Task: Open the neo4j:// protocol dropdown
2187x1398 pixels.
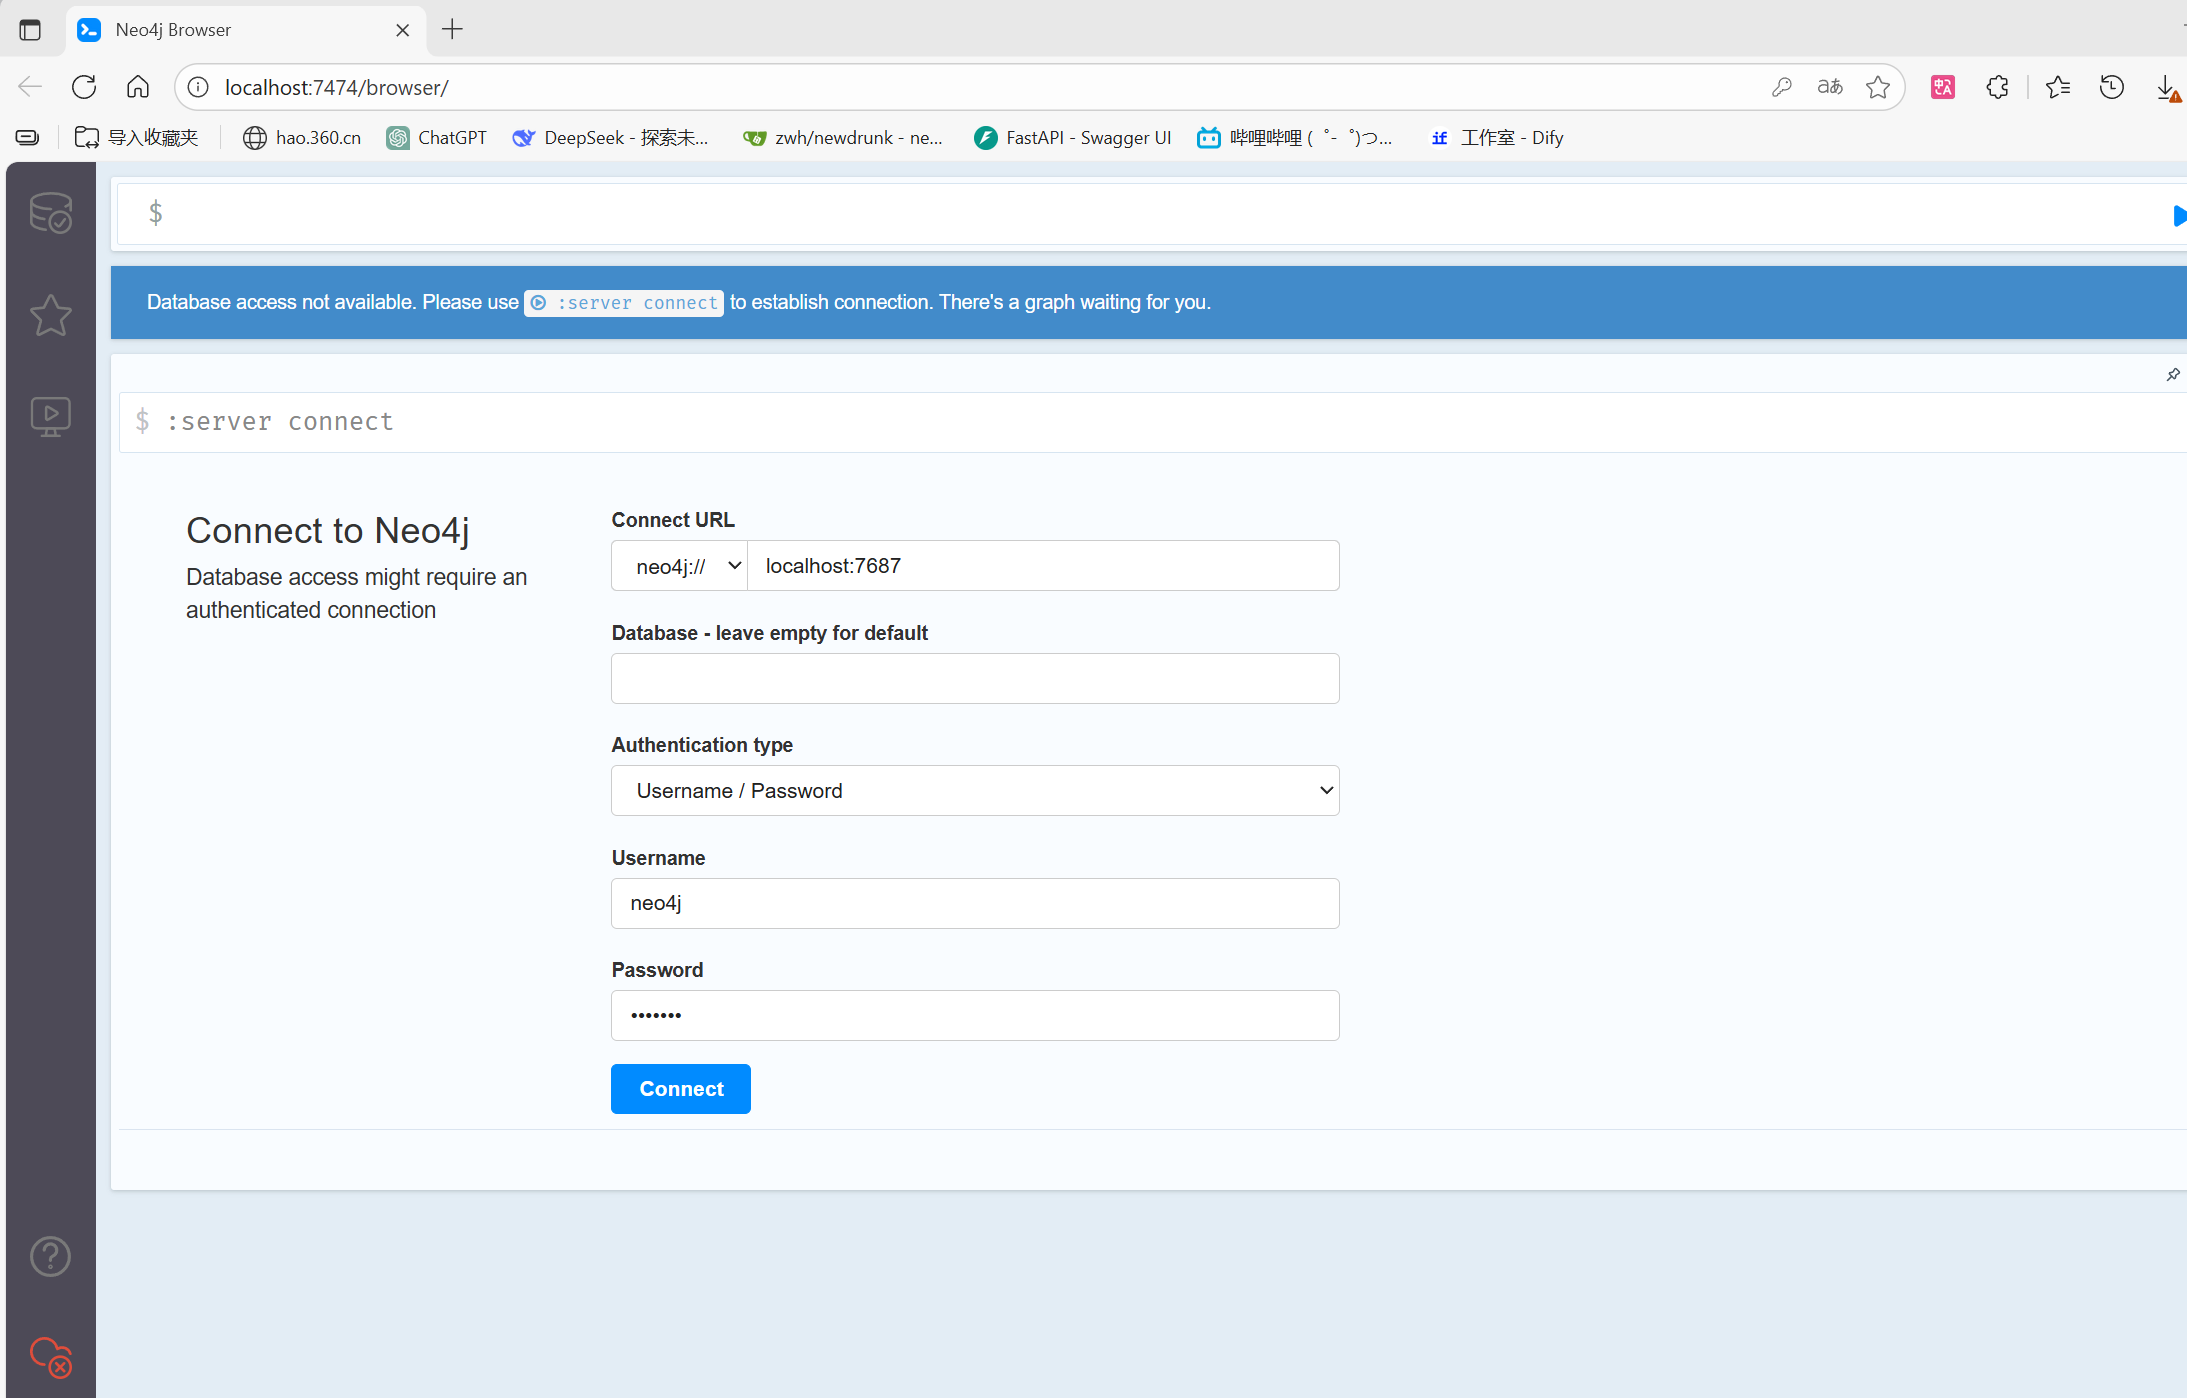Action: tap(680, 566)
